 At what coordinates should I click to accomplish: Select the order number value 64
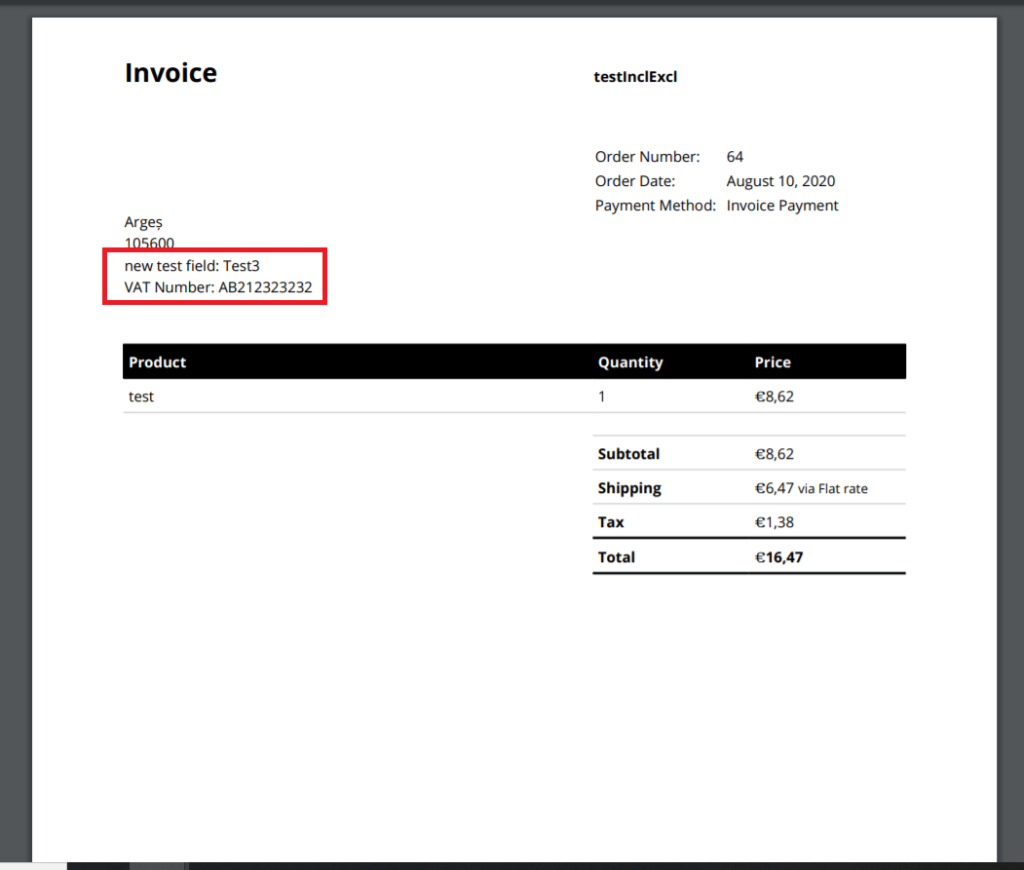734,156
